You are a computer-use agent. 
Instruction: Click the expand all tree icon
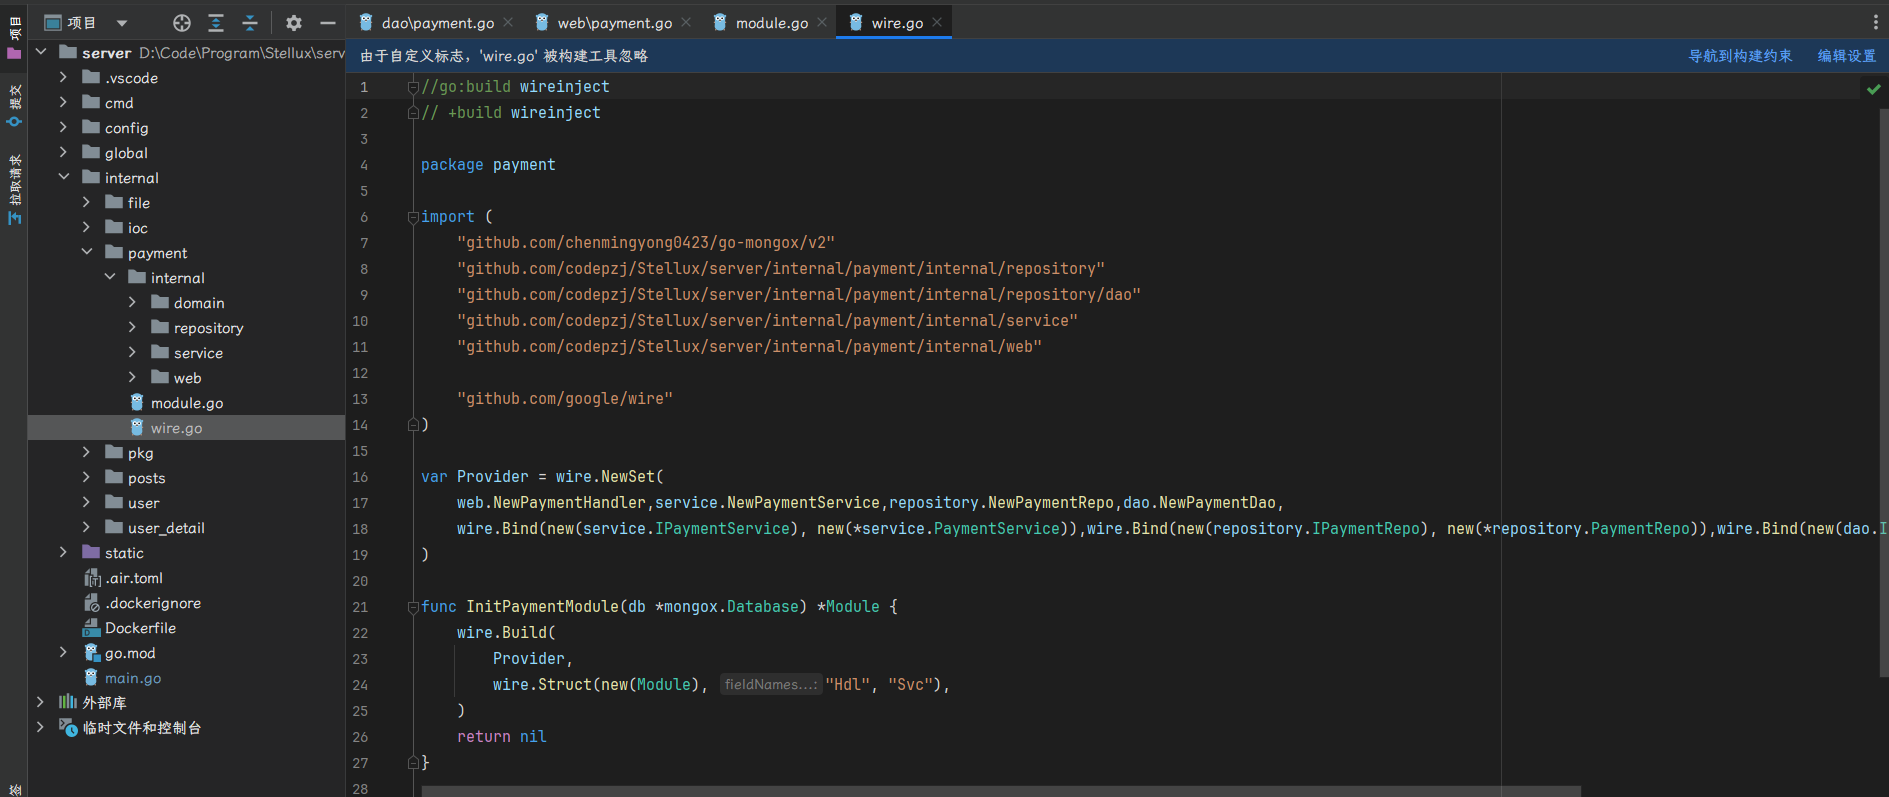click(x=216, y=22)
